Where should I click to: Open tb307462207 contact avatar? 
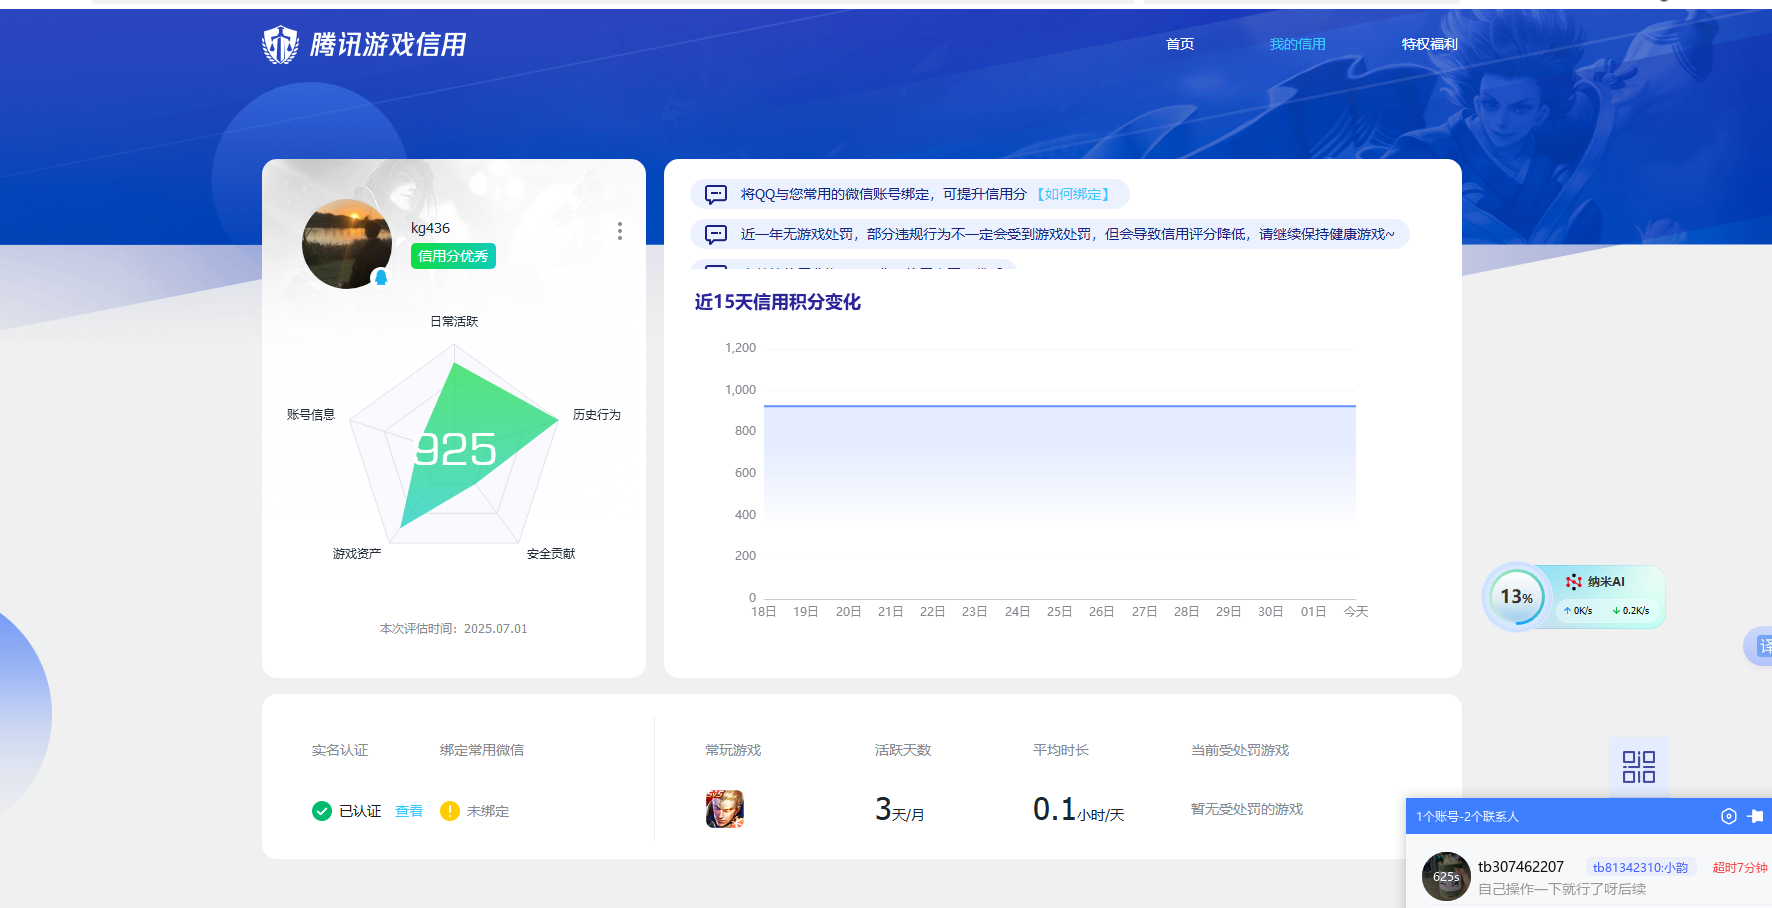point(1446,877)
